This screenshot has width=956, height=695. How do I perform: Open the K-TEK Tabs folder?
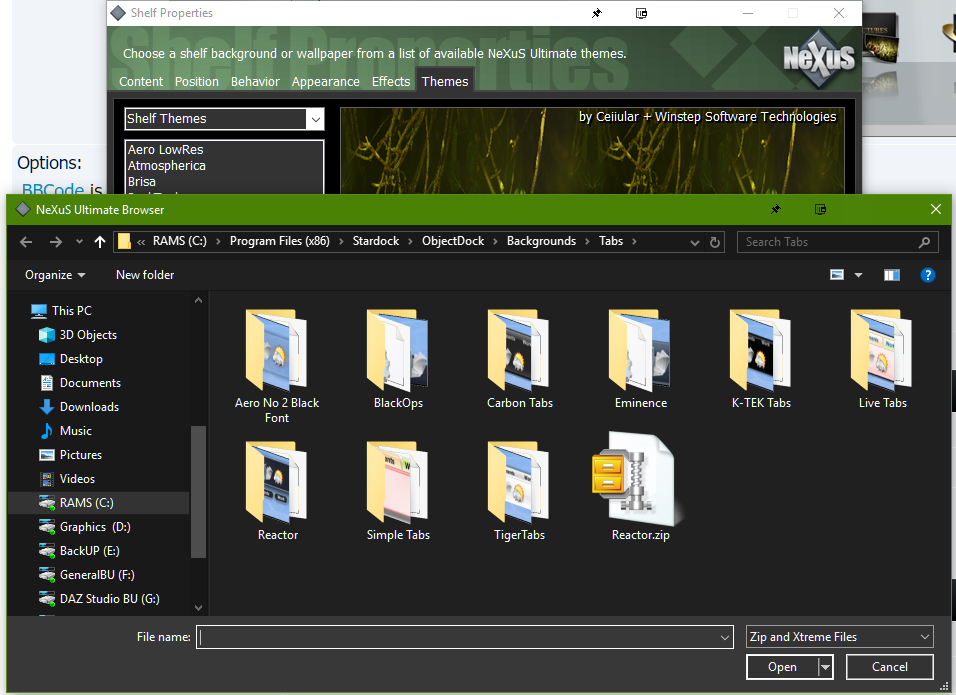point(761,350)
